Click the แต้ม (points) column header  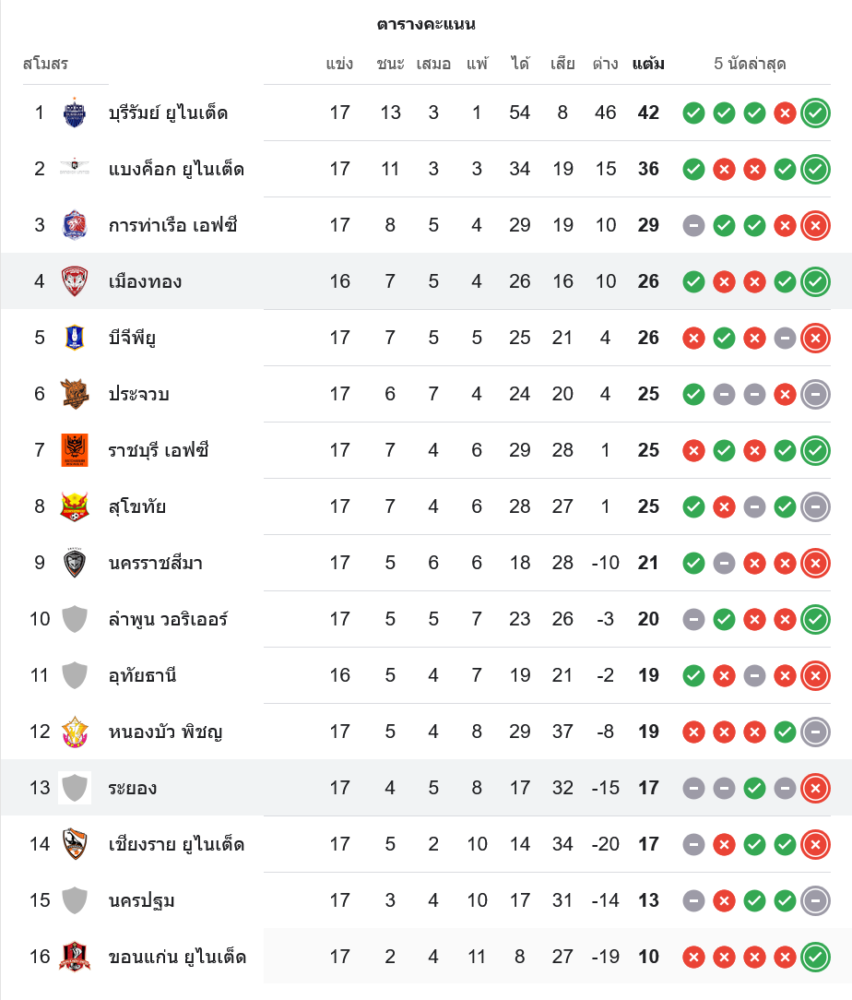(x=648, y=64)
